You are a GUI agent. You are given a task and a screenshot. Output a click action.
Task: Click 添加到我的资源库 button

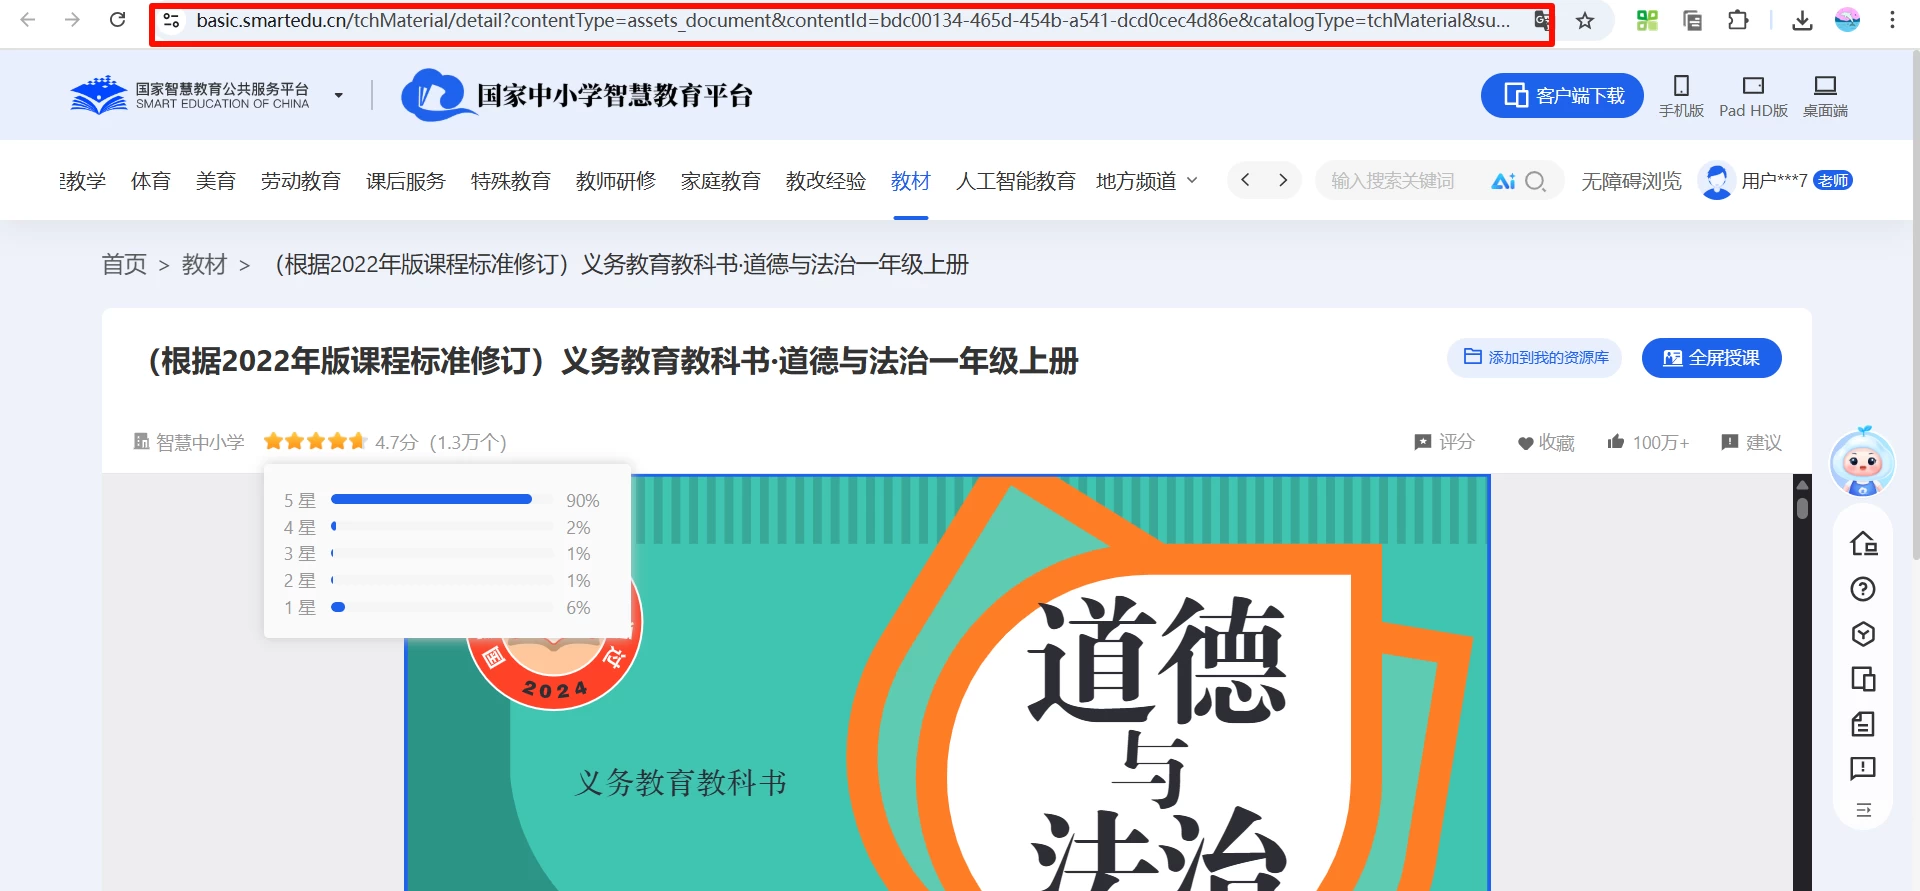1535,358
